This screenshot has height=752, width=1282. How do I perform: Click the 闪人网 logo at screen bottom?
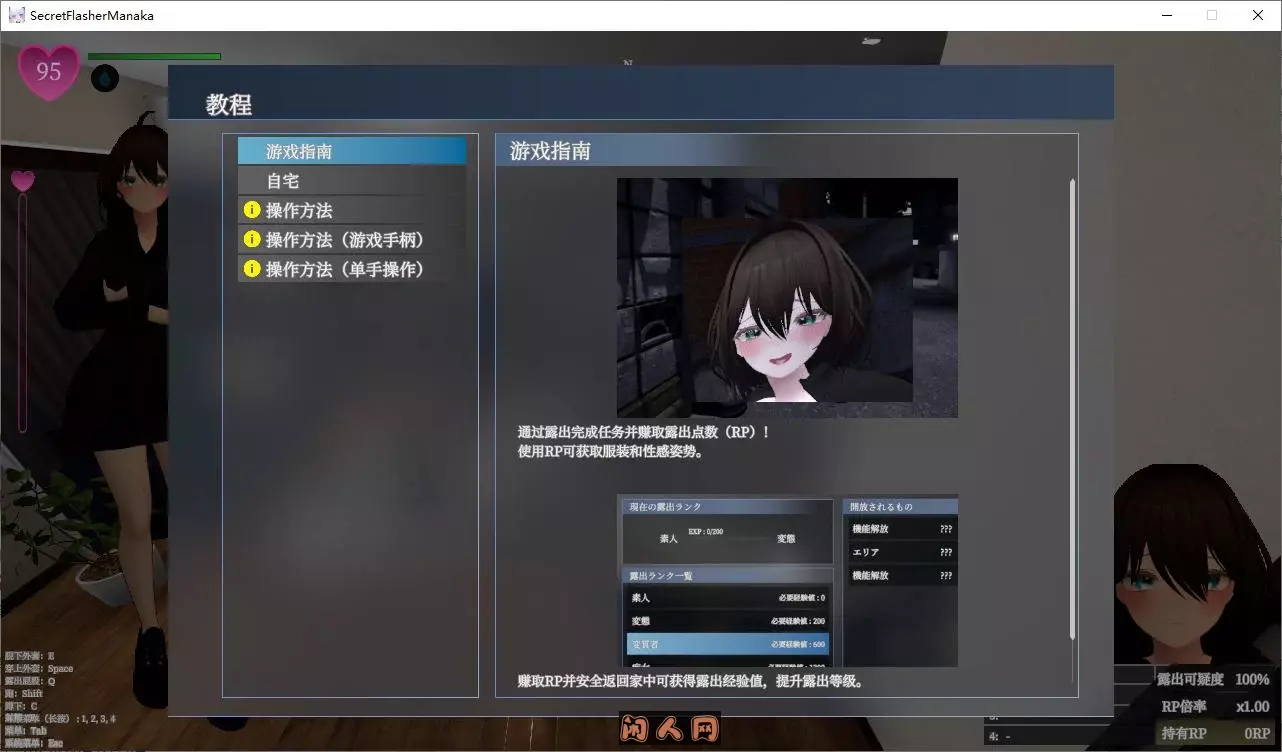coord(668,729)
